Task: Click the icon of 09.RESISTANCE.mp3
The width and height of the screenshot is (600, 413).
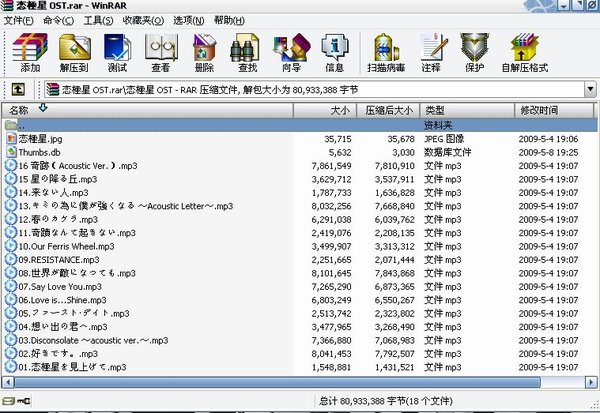Action: click(x=11, y=259)
